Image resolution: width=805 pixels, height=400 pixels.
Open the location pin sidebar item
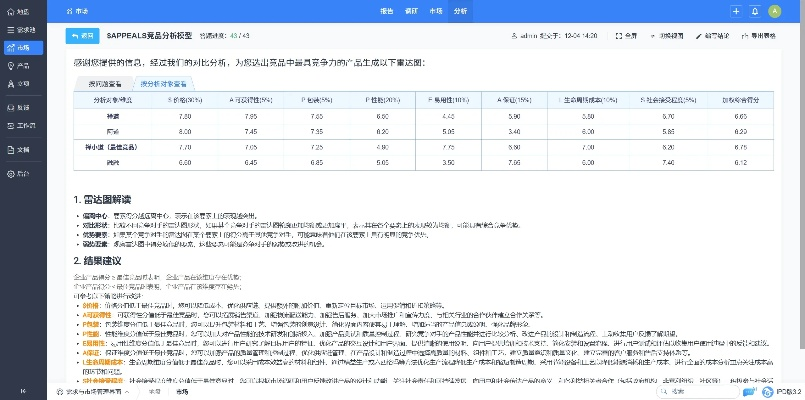coord(22,65)
